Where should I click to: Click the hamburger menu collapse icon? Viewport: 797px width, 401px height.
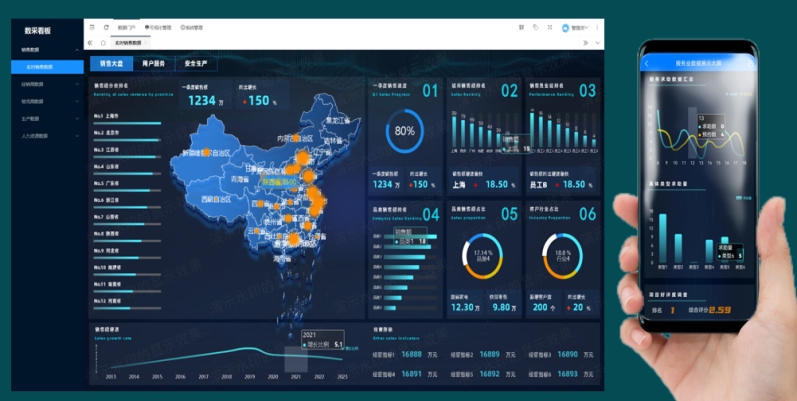point(91,28)
